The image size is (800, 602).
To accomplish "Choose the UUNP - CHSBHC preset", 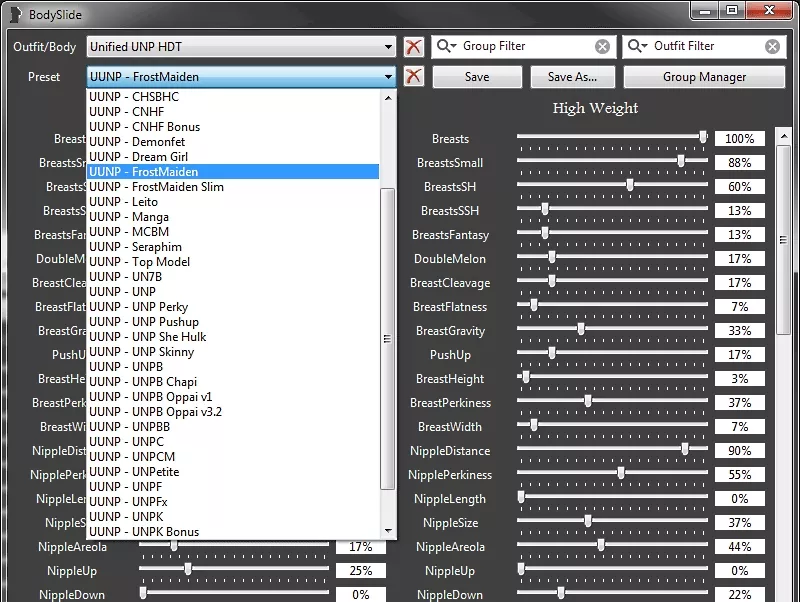I will point(233,97).
